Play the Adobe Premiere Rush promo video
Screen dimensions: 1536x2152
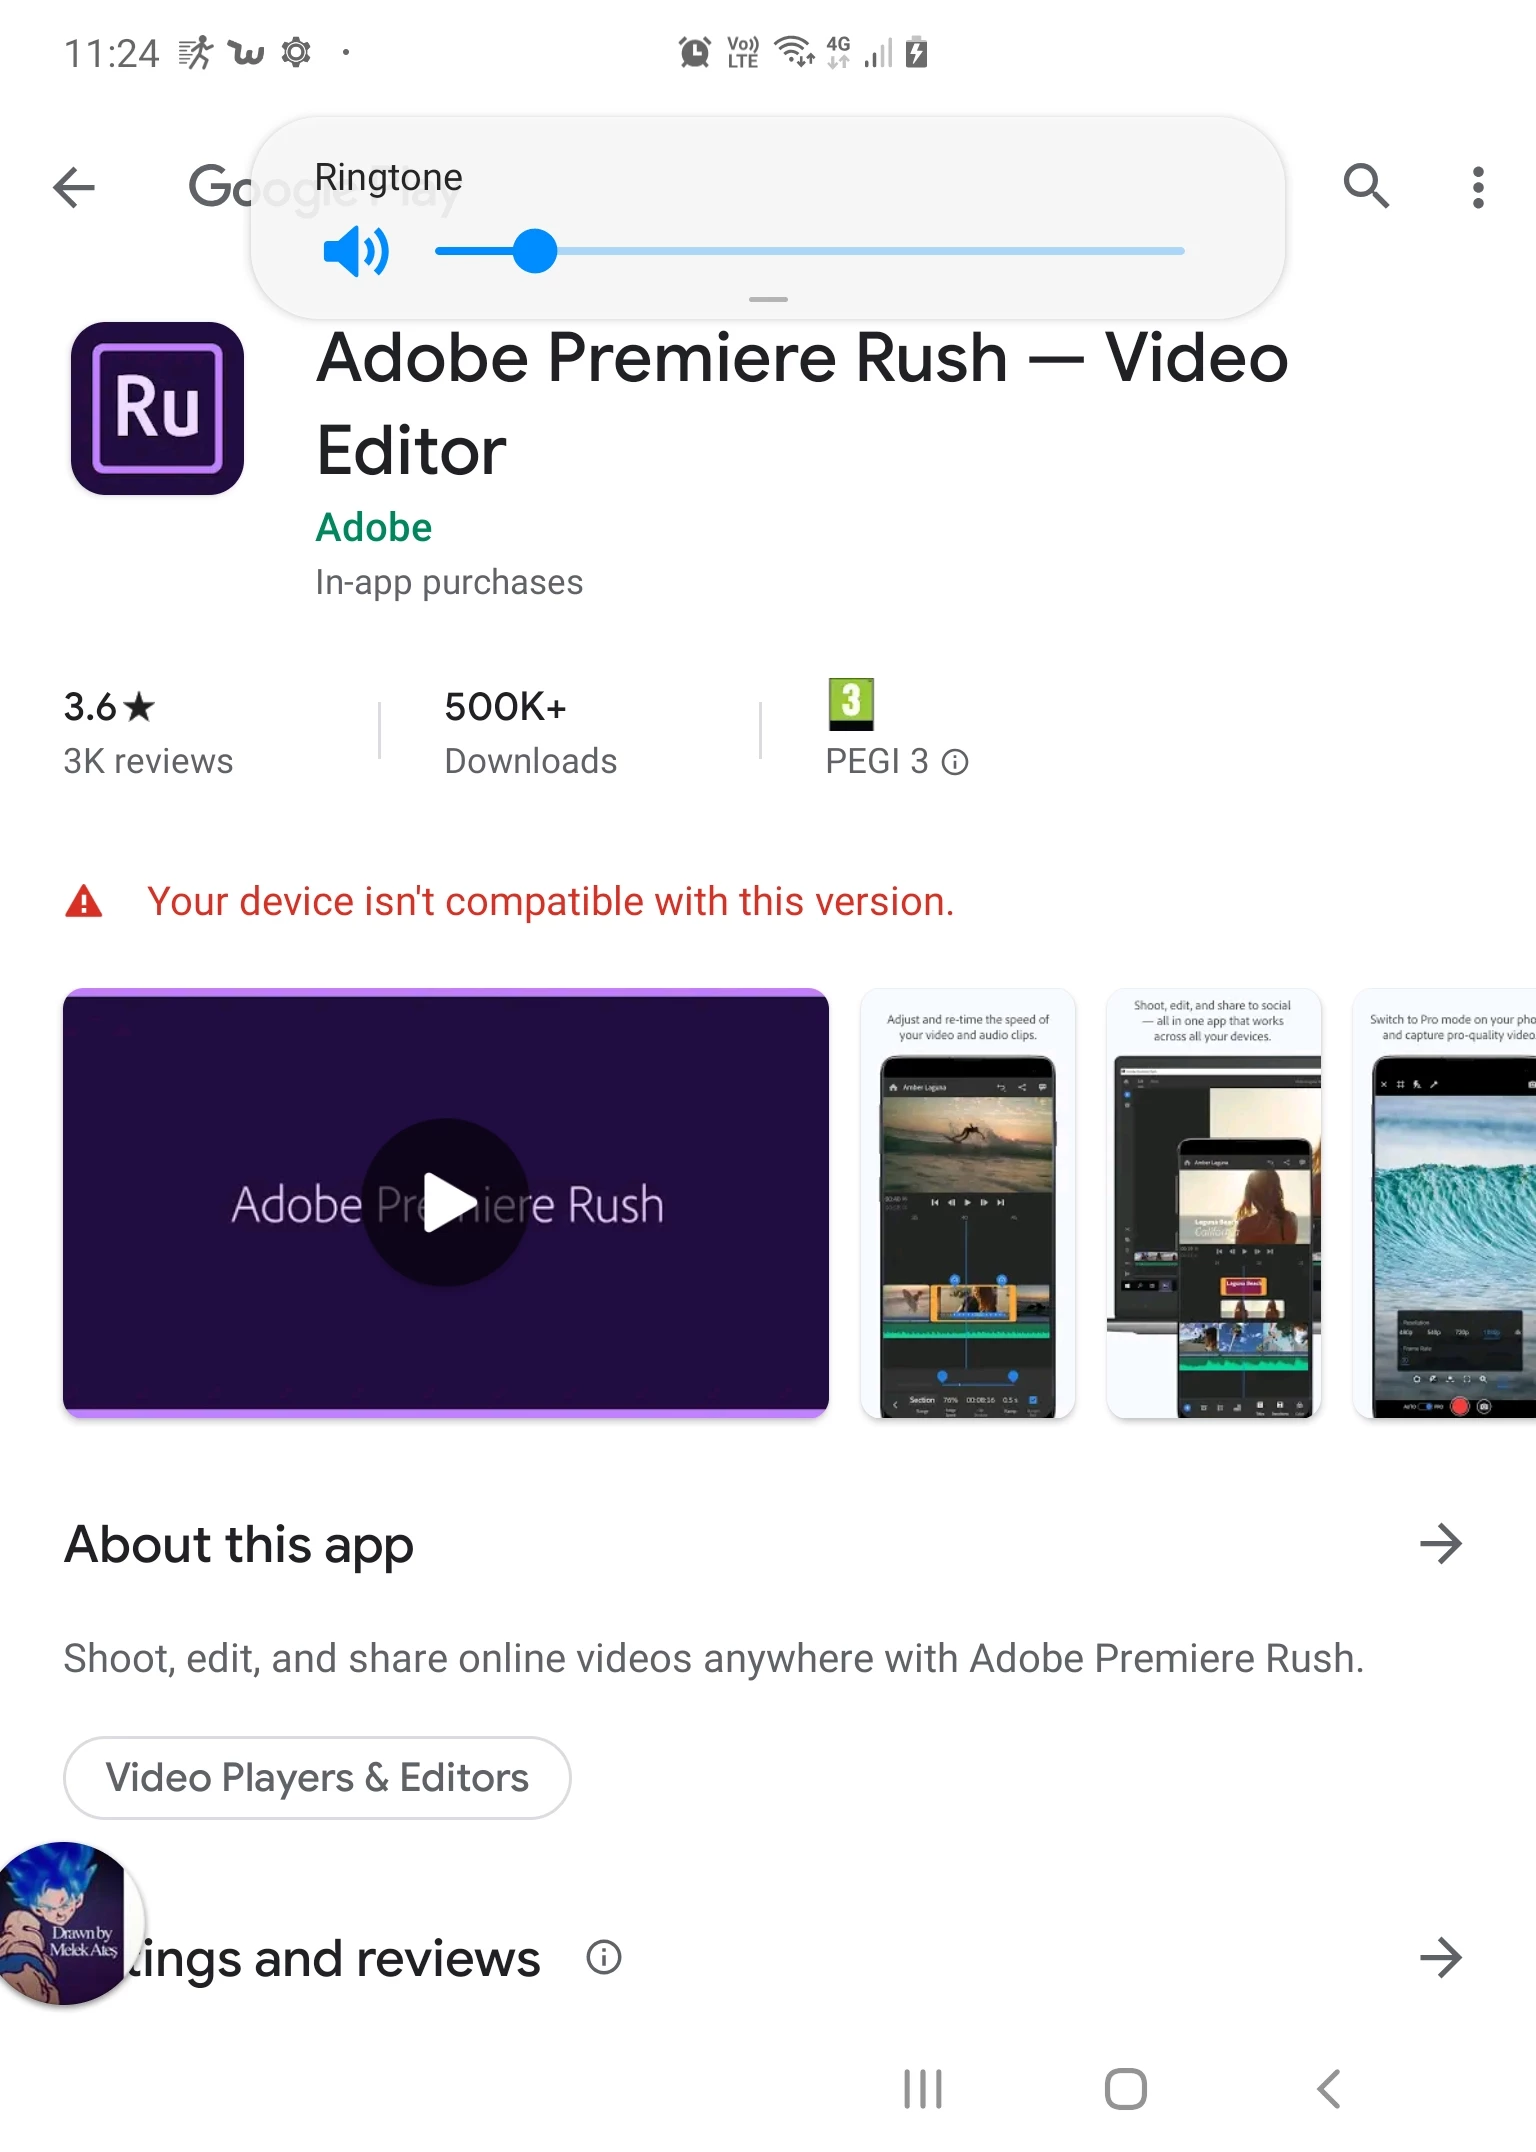tap(446, 1203)
